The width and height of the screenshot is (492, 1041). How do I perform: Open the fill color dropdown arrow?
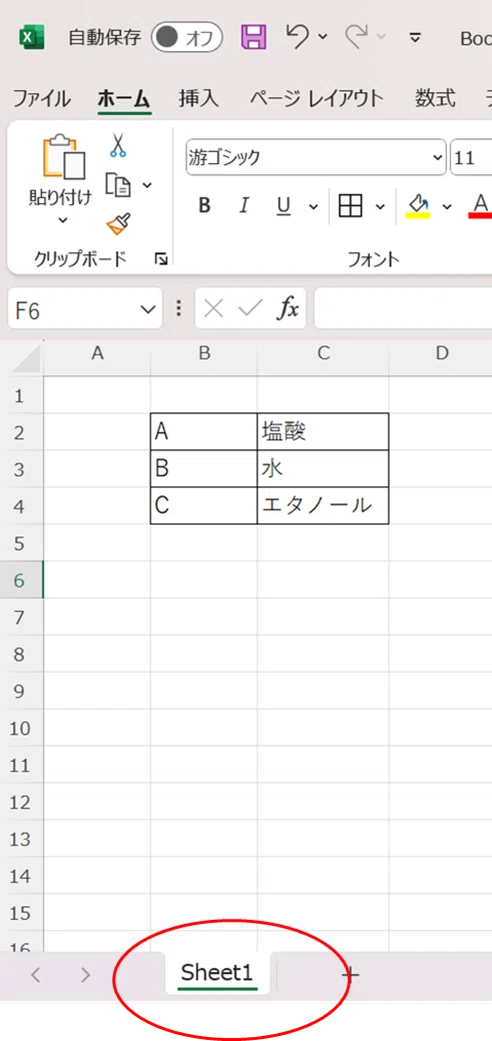(447, 206)
